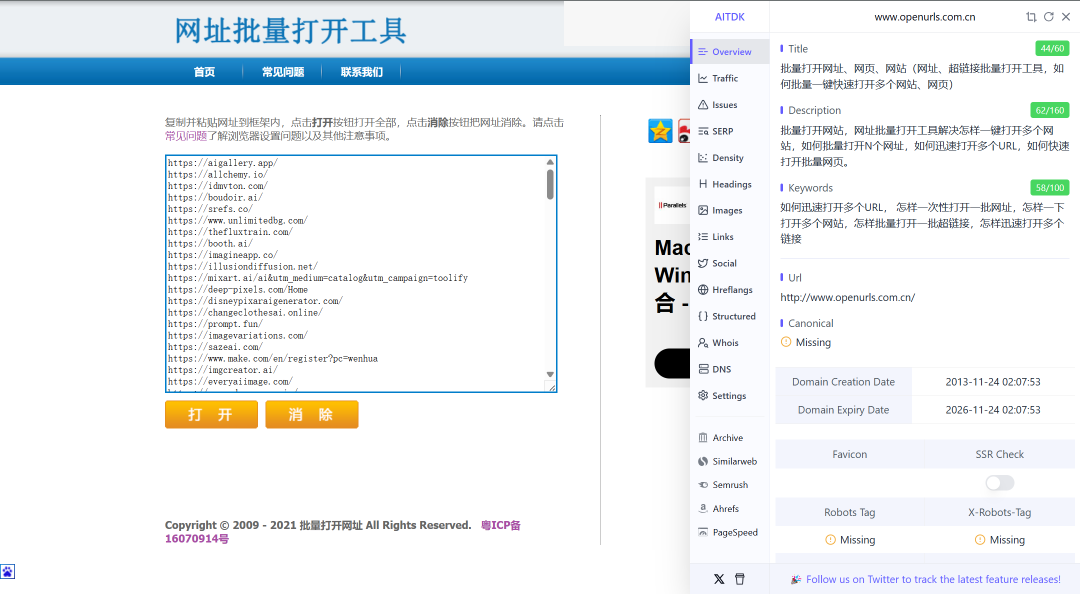
Task: Click the Domain Expiry Date value 2026-11-24
Action: coord(993,410)
